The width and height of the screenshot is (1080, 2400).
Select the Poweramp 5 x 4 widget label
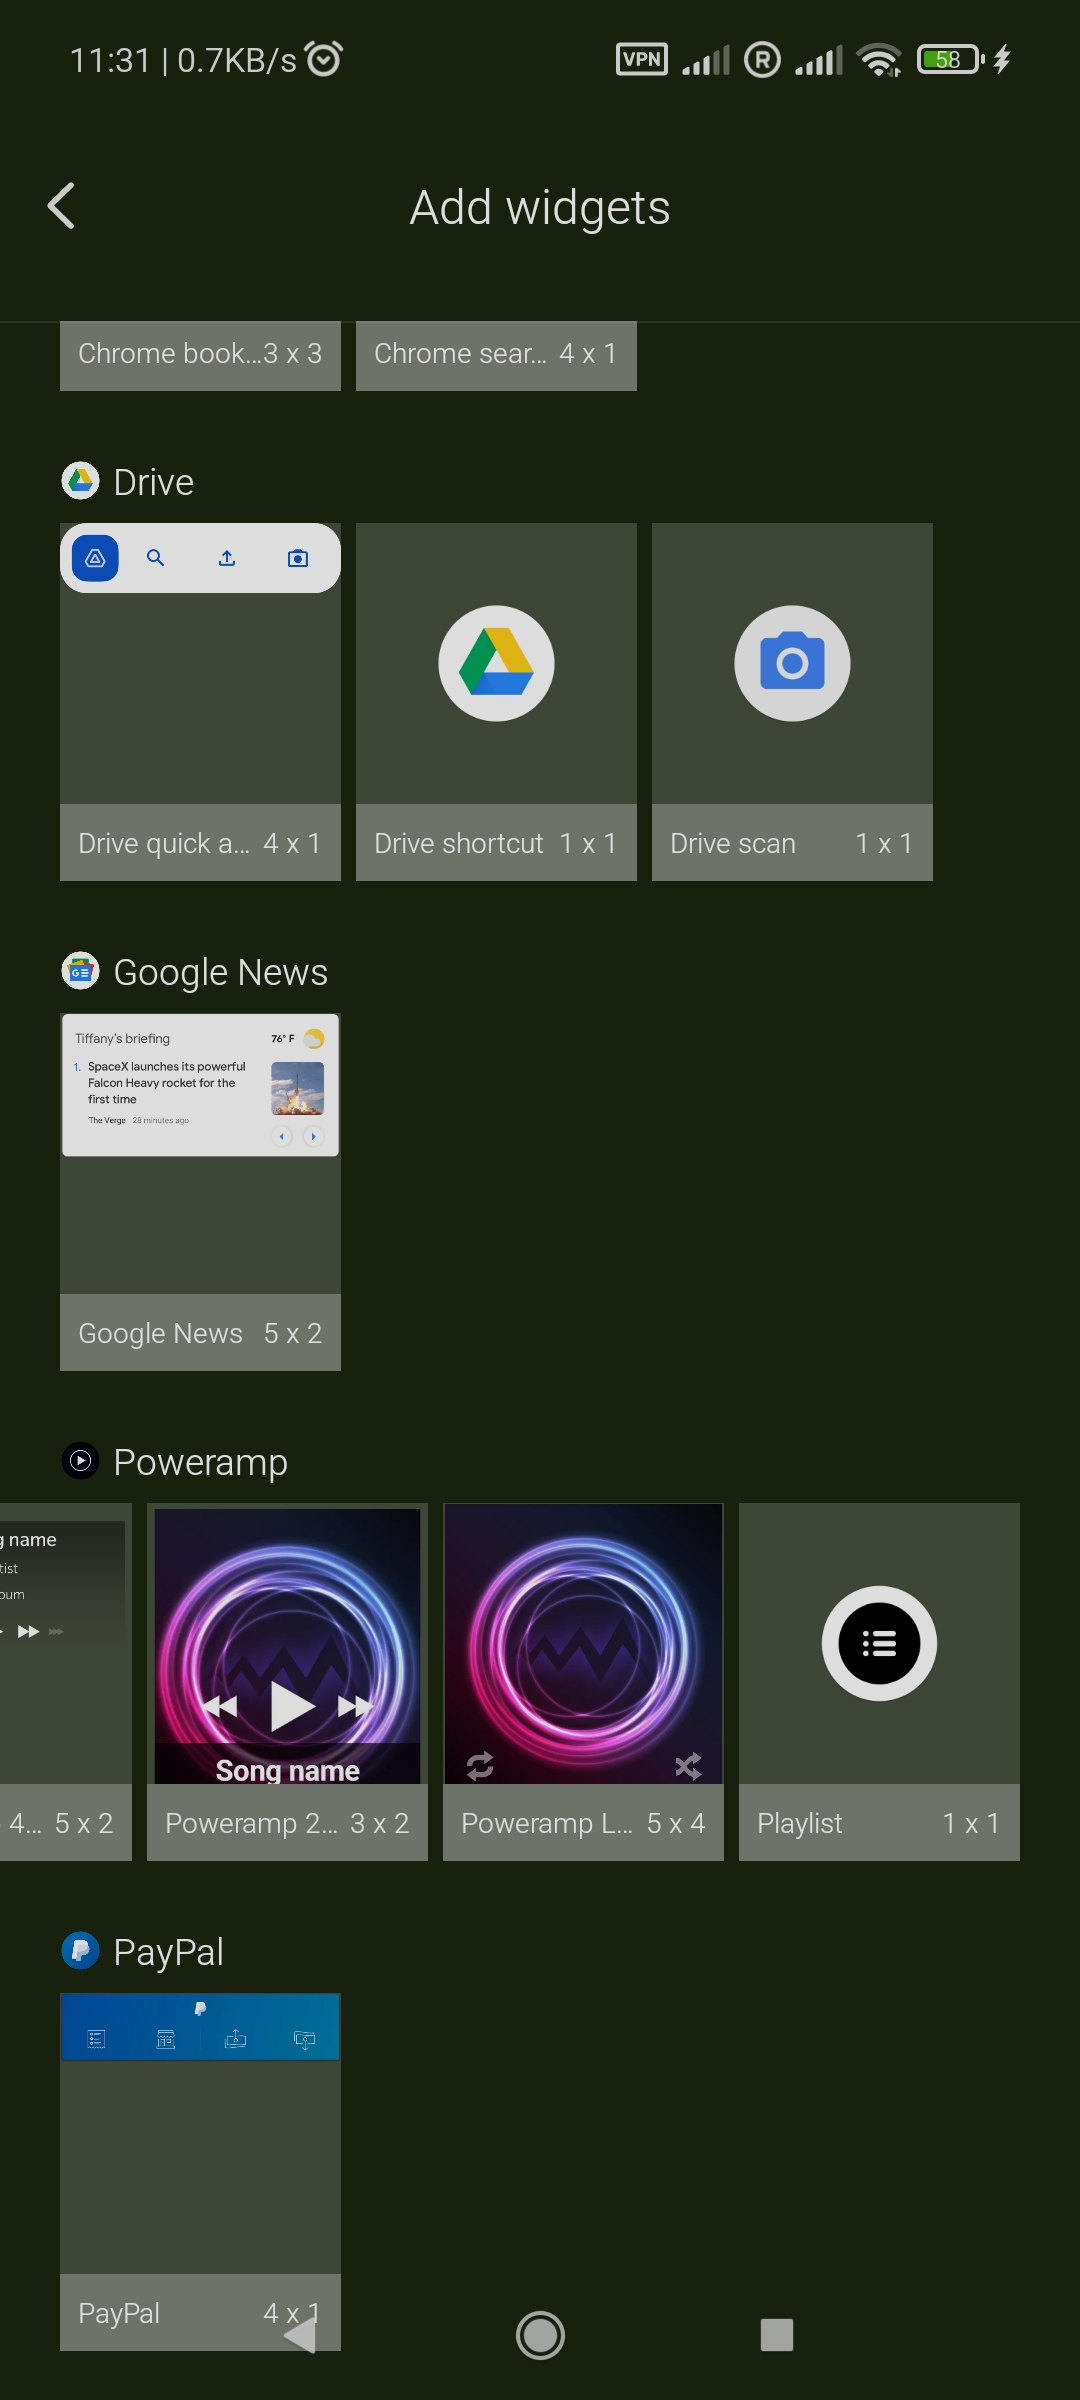coord(583,1823)
